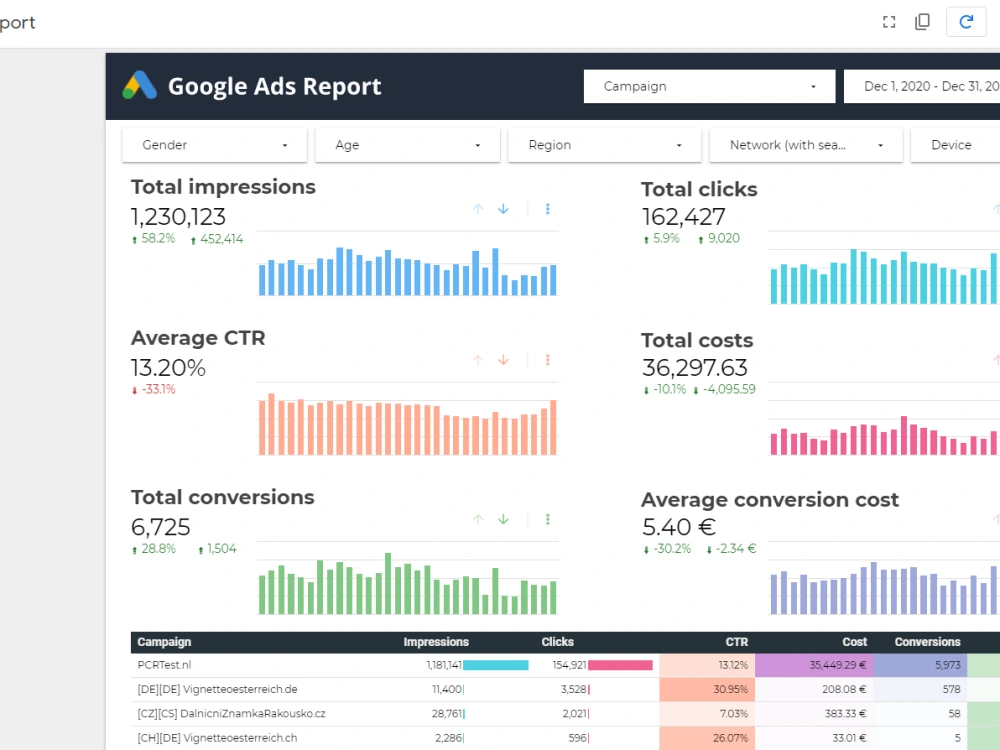Select the Vignetteoesterreich.ch campaign row
Image resolution: width=1000 pixels, height=750 pixels.
click(x=565, y=738)
